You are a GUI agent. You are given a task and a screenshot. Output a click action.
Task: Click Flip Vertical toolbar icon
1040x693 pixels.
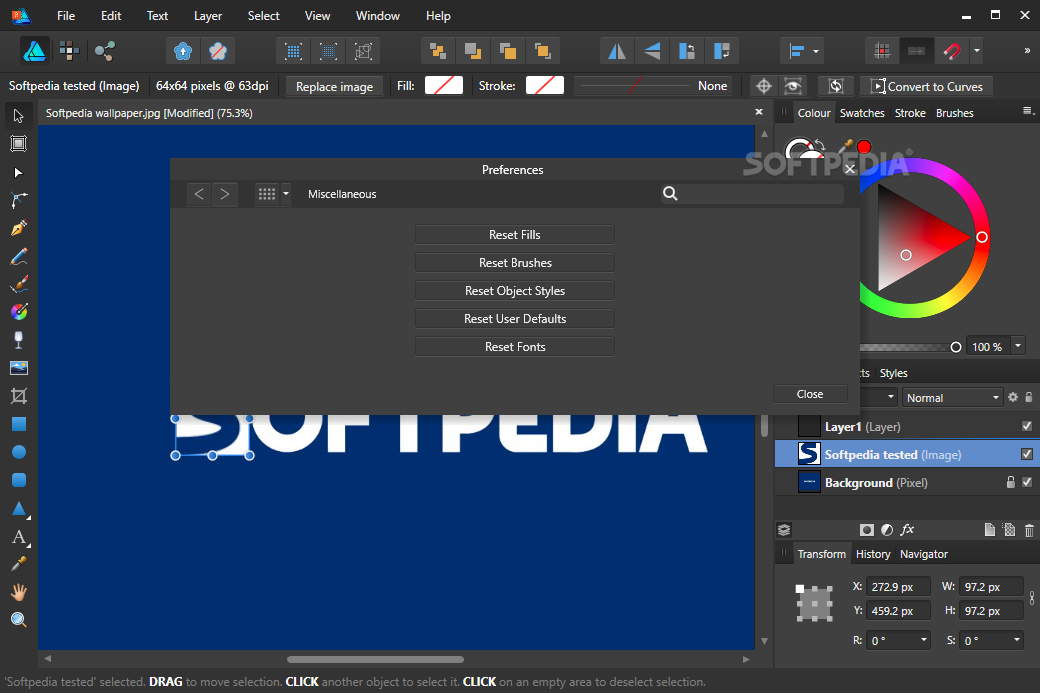tap(652, 51)
